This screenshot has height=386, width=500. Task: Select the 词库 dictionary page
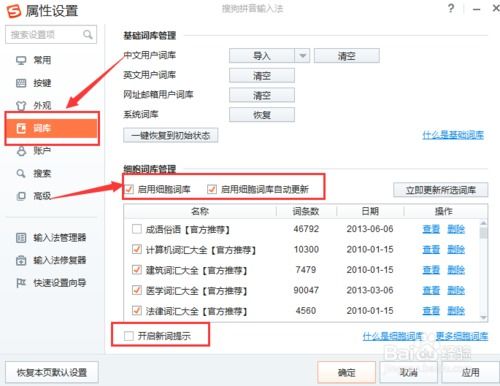(x=52, y=128)
